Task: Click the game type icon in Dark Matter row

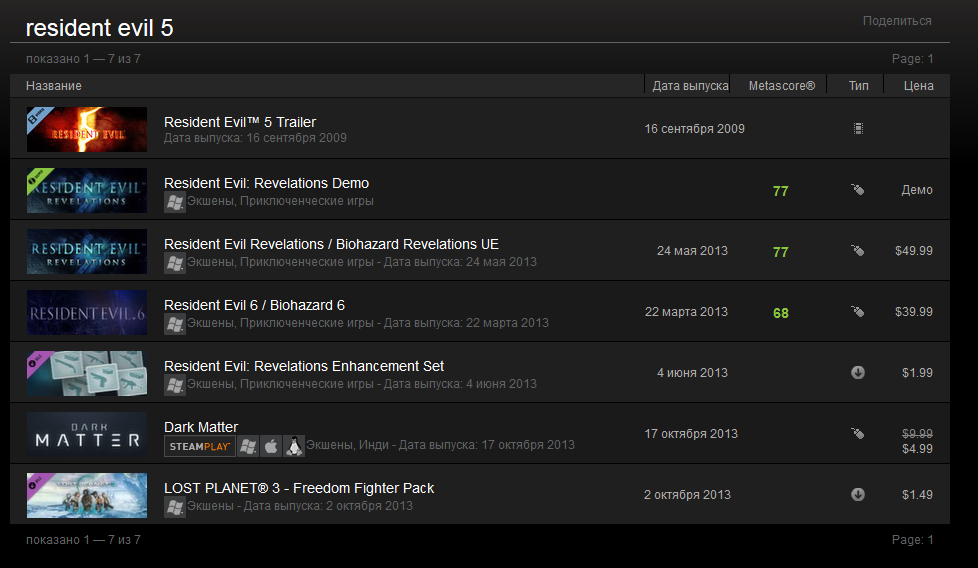Action: tap(857, 433)
